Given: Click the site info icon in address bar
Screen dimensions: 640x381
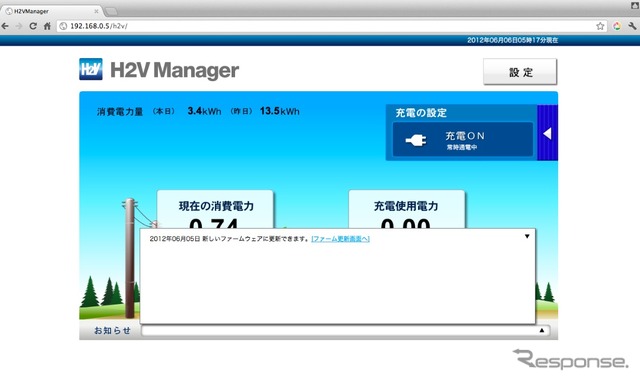Looking at the screenshot, I should click(63, 26).
